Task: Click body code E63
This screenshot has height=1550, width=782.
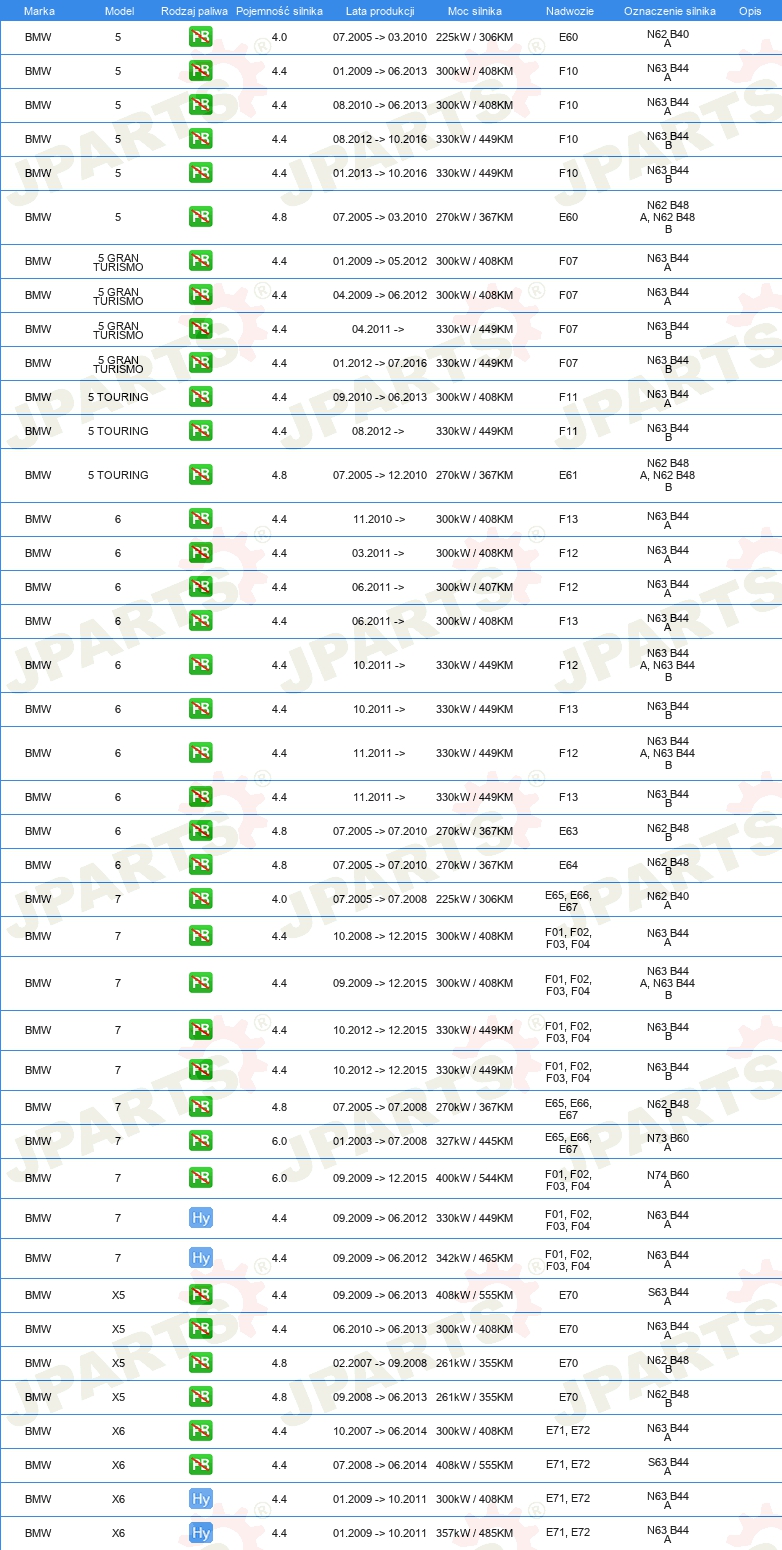Action: coord(568,831)
